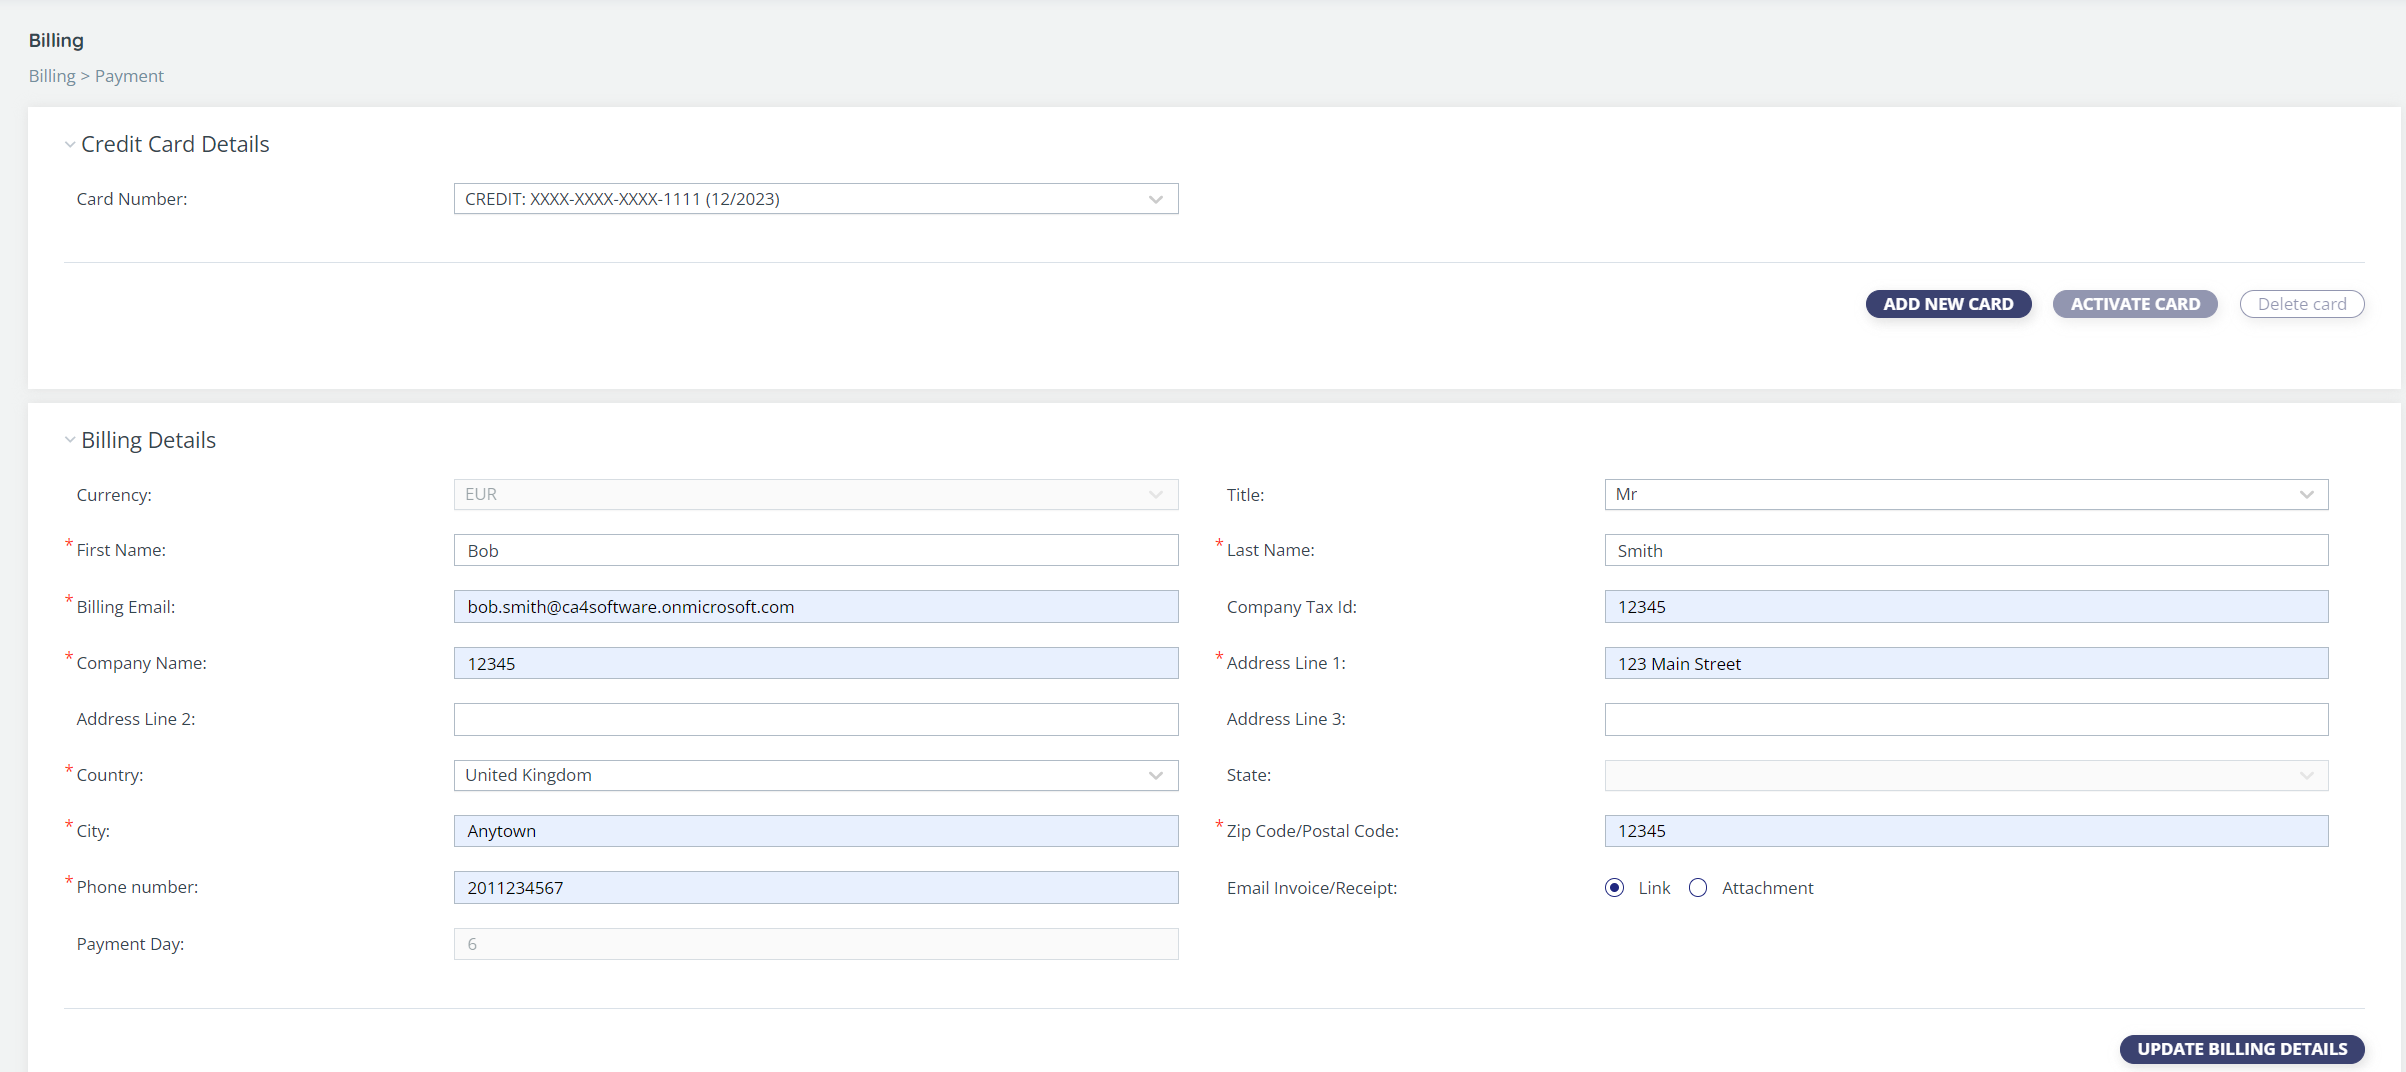Viewport: 2406px width, 1072px height.
Task: Collapse the Billing Details section
Action: [70, 440]
